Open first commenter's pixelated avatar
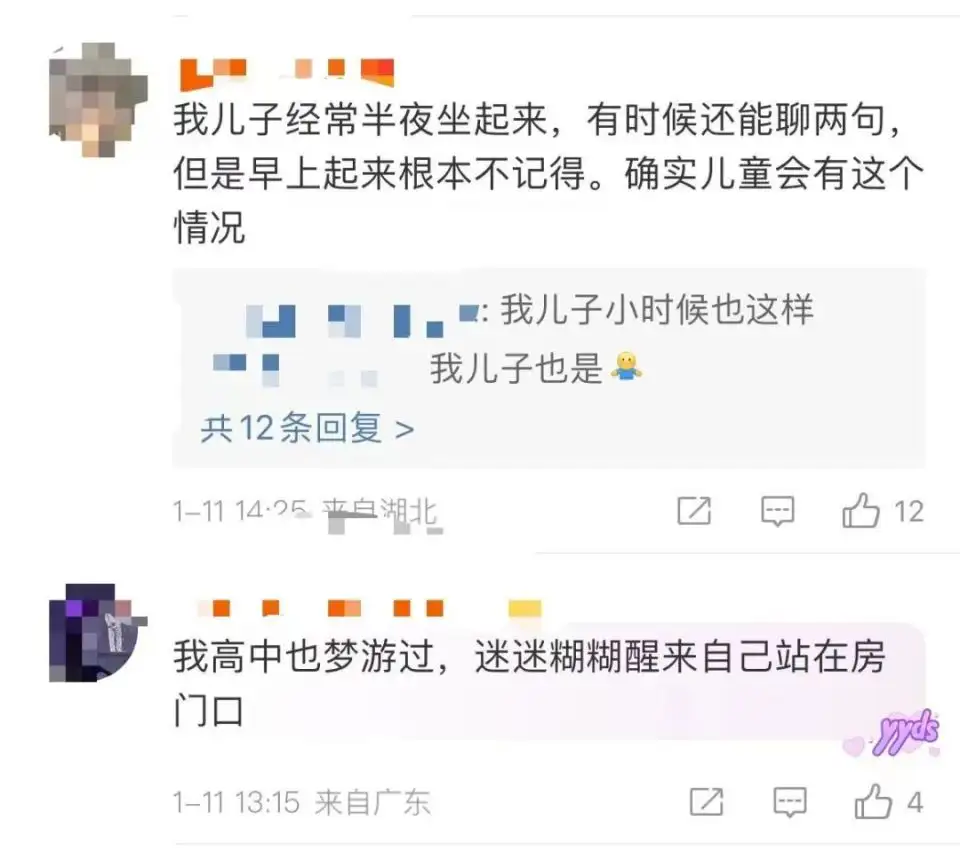This screenshot has width=960, height=860. [98, 99]
